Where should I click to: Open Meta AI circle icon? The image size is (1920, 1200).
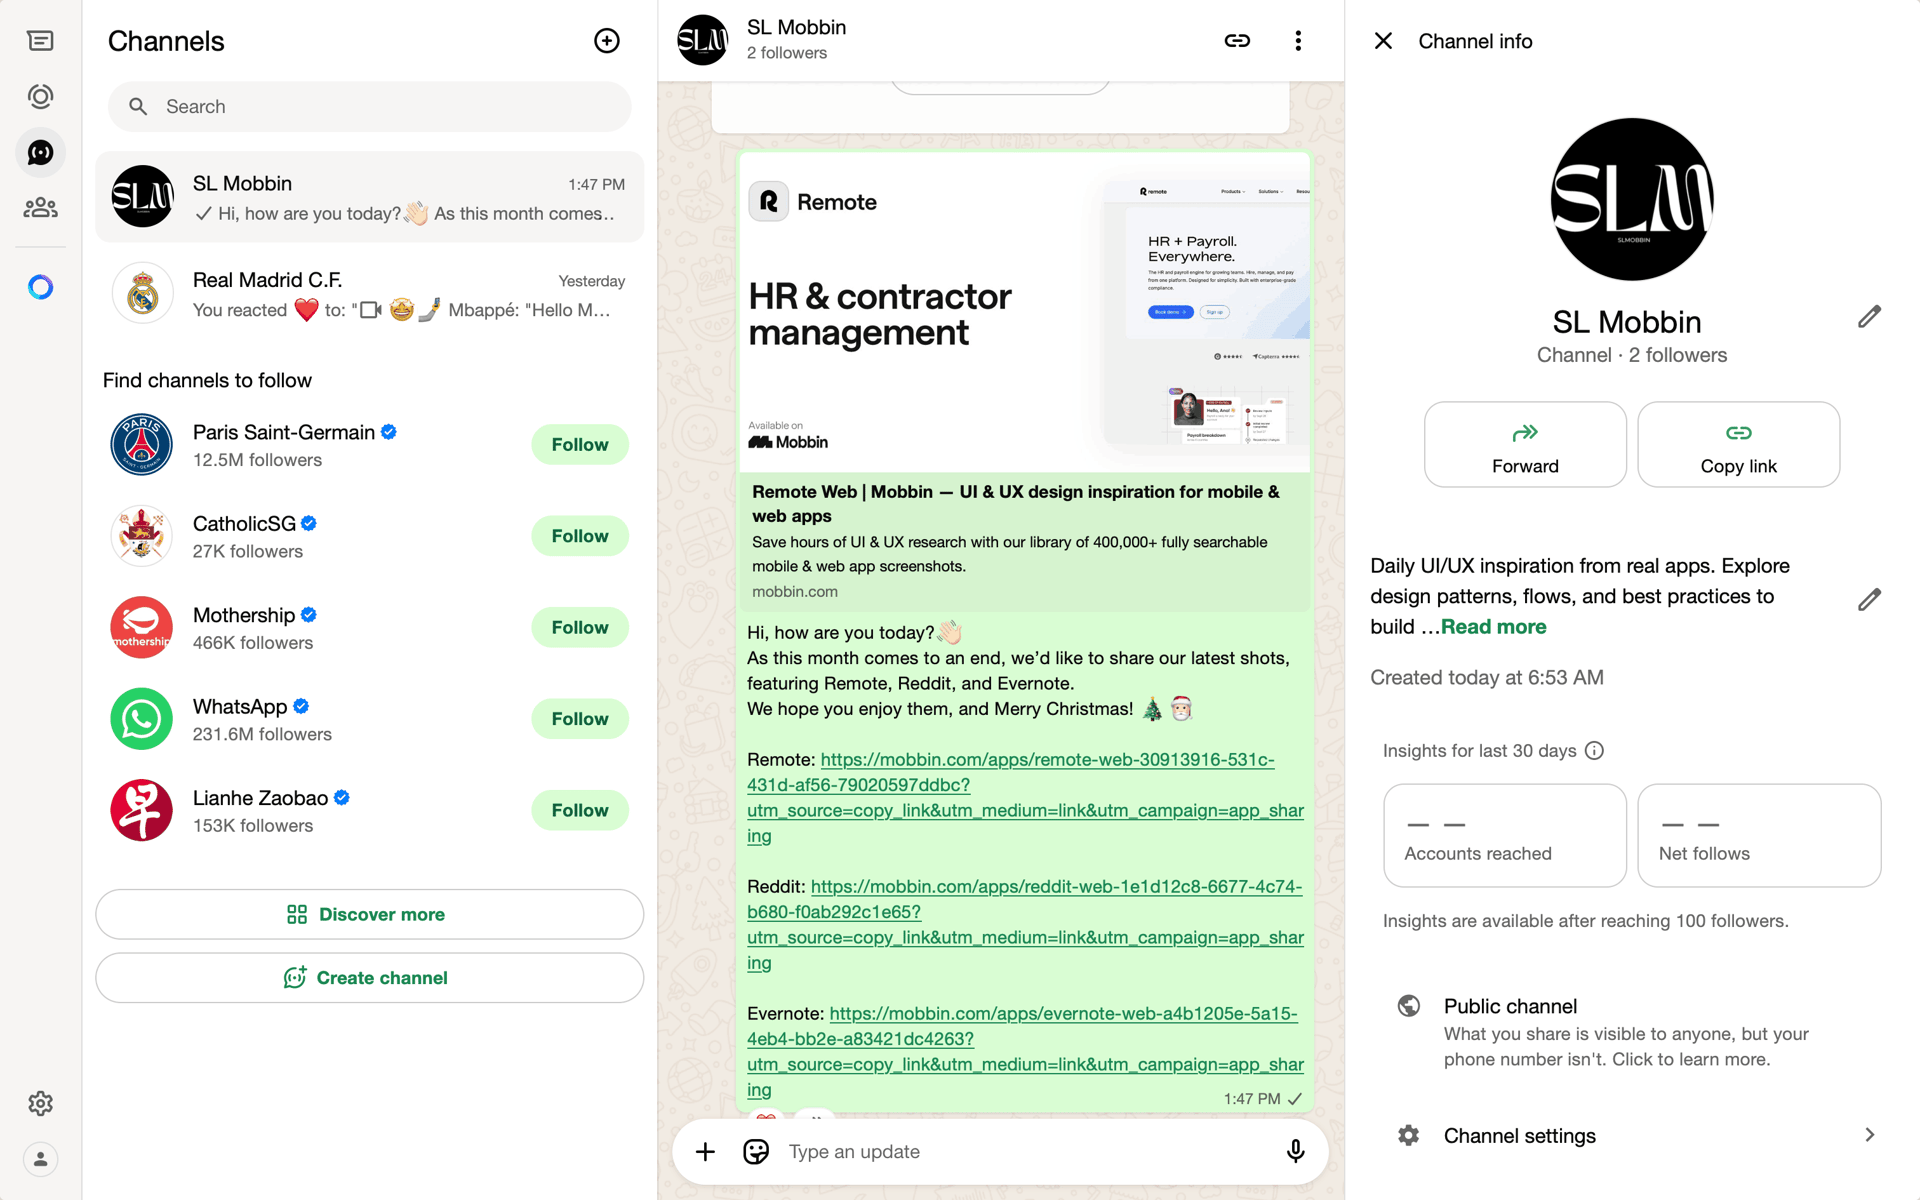tap(40, 287)
